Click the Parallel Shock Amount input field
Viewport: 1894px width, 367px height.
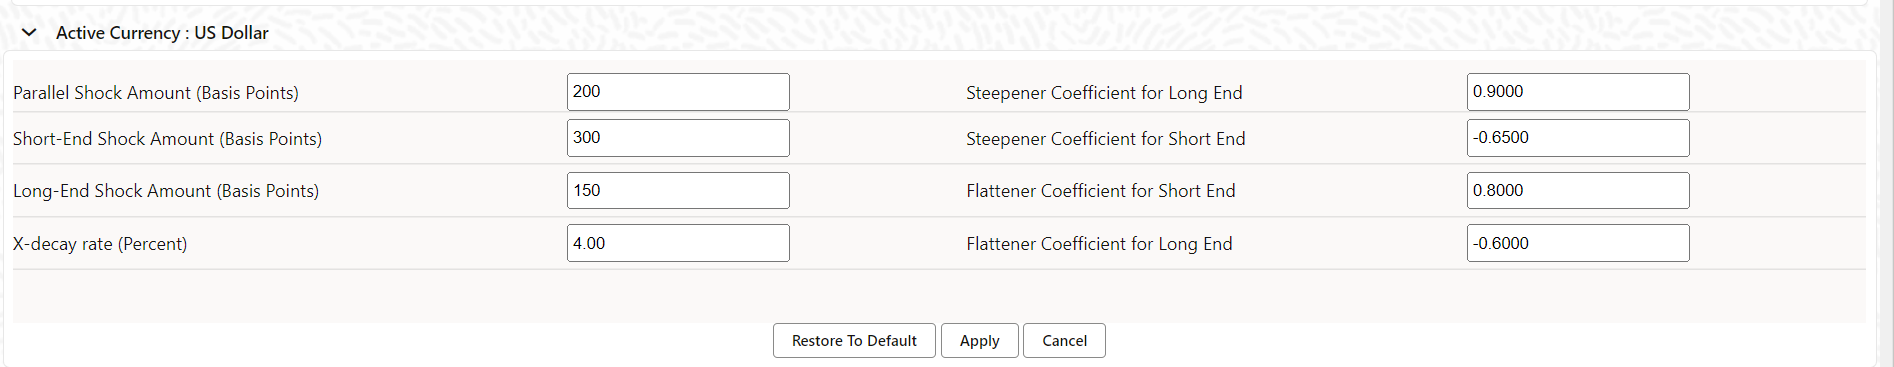point(678,92)
